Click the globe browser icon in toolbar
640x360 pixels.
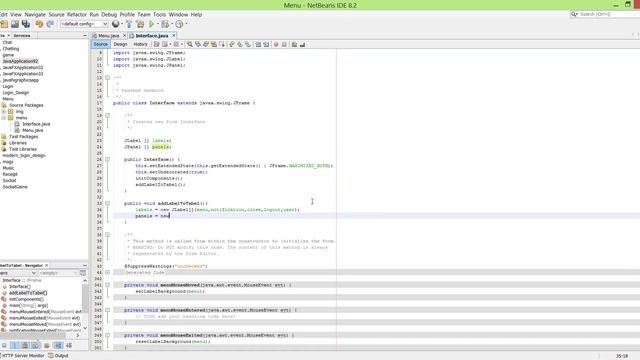(116, 24)
